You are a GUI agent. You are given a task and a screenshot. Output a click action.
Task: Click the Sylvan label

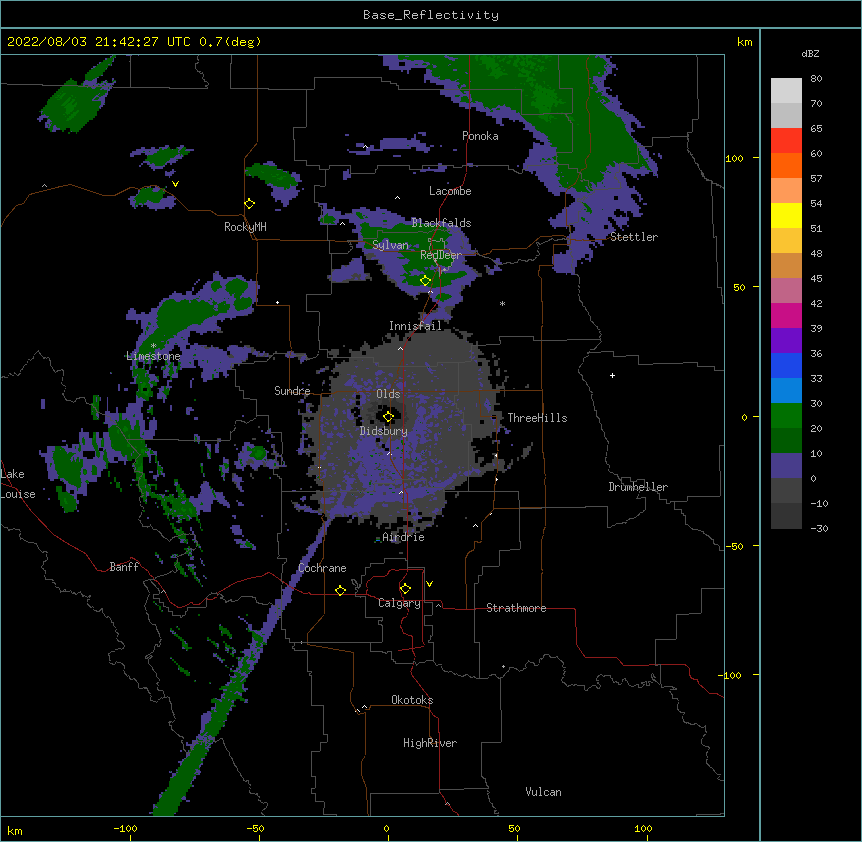[x=390, y=245]
